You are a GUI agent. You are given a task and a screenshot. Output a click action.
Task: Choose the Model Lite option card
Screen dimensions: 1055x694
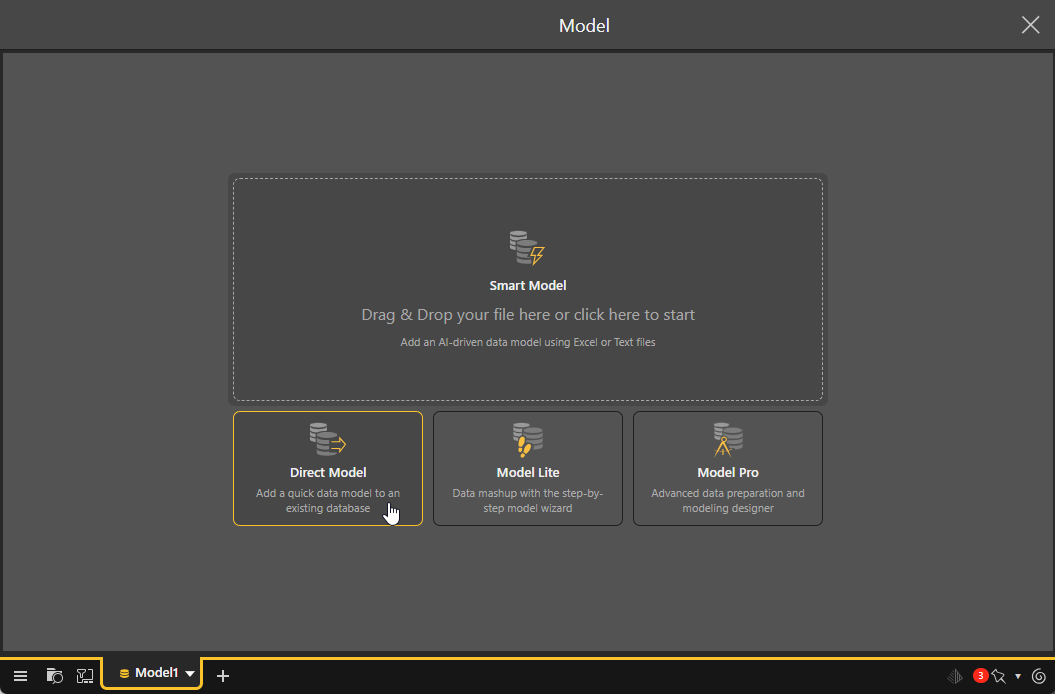tap(528, 469)
